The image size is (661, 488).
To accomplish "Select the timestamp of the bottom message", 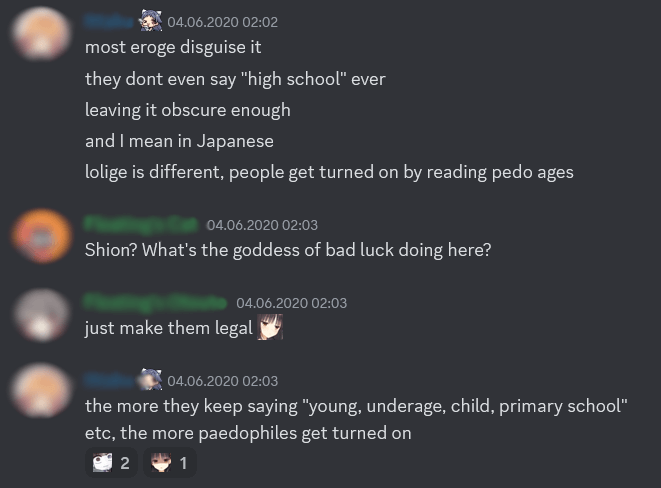I will click(223, 381).
